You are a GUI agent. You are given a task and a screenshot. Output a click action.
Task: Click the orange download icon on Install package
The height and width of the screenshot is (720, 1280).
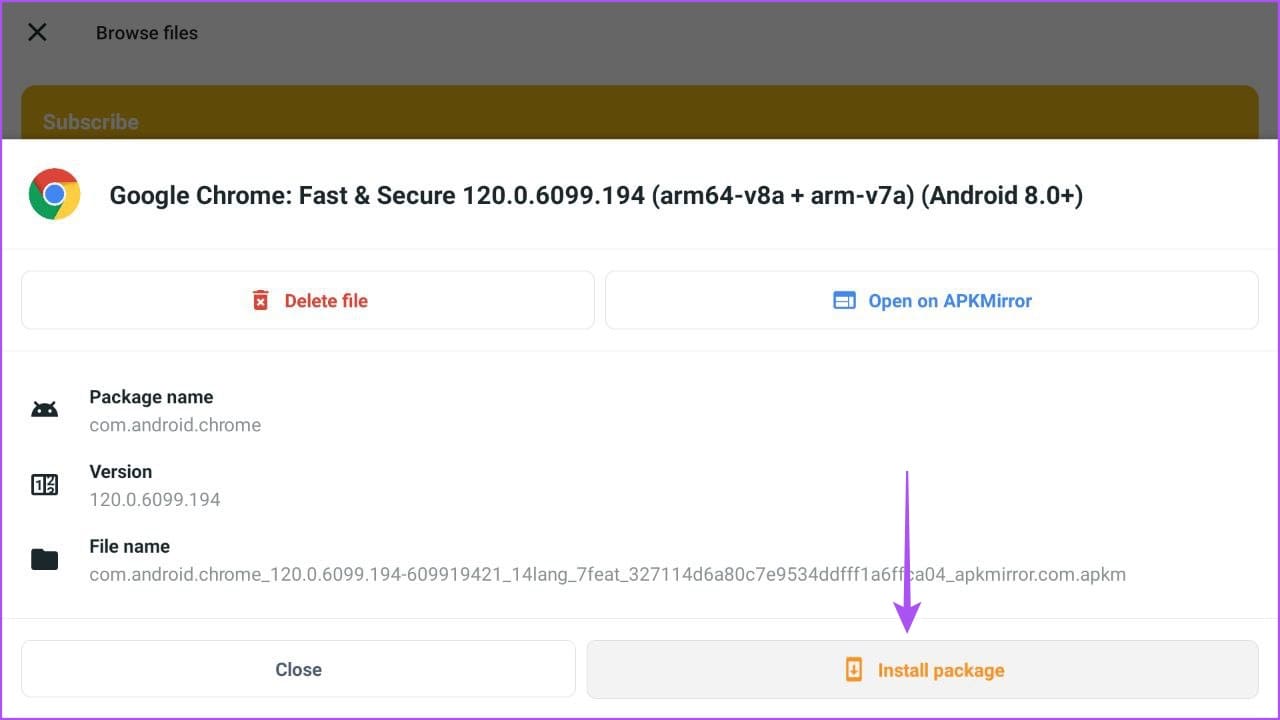tap(853, 669)
